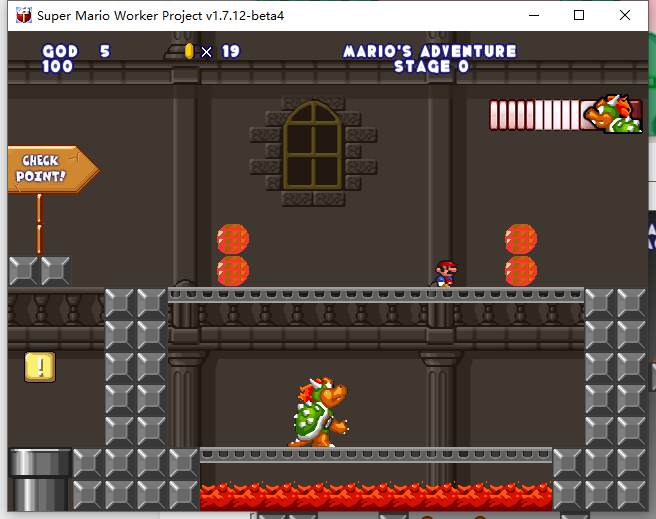
Task: Click the lower red orb right of Mario
Action: 521,270
